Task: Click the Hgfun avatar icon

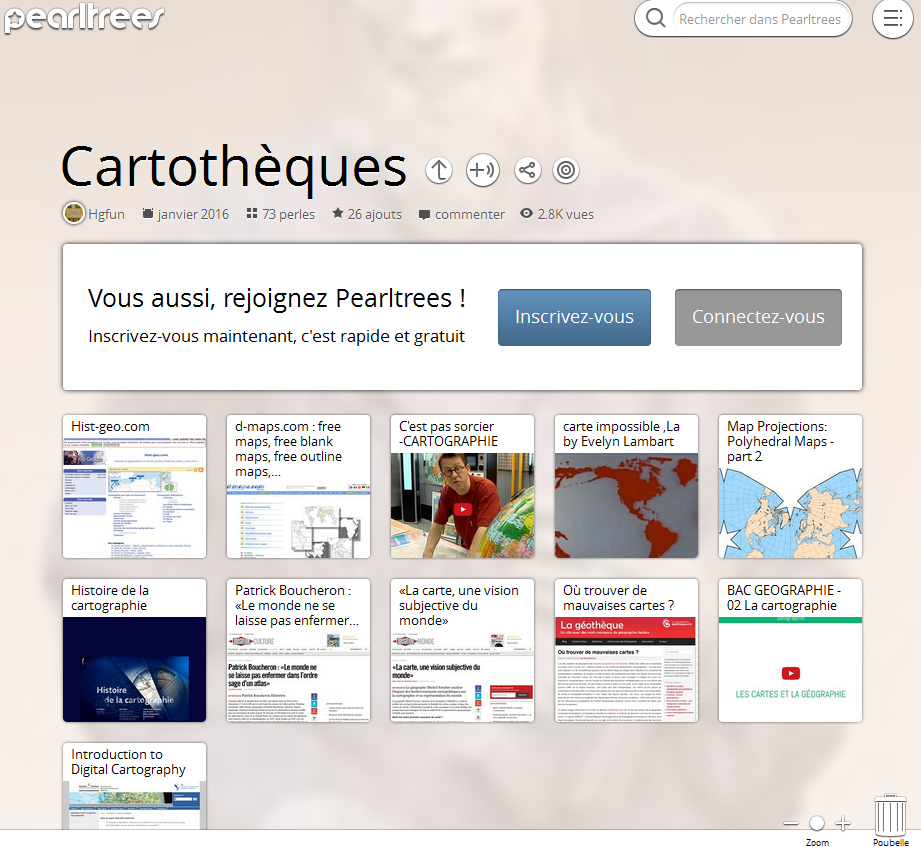Action: tap(74, 213)
